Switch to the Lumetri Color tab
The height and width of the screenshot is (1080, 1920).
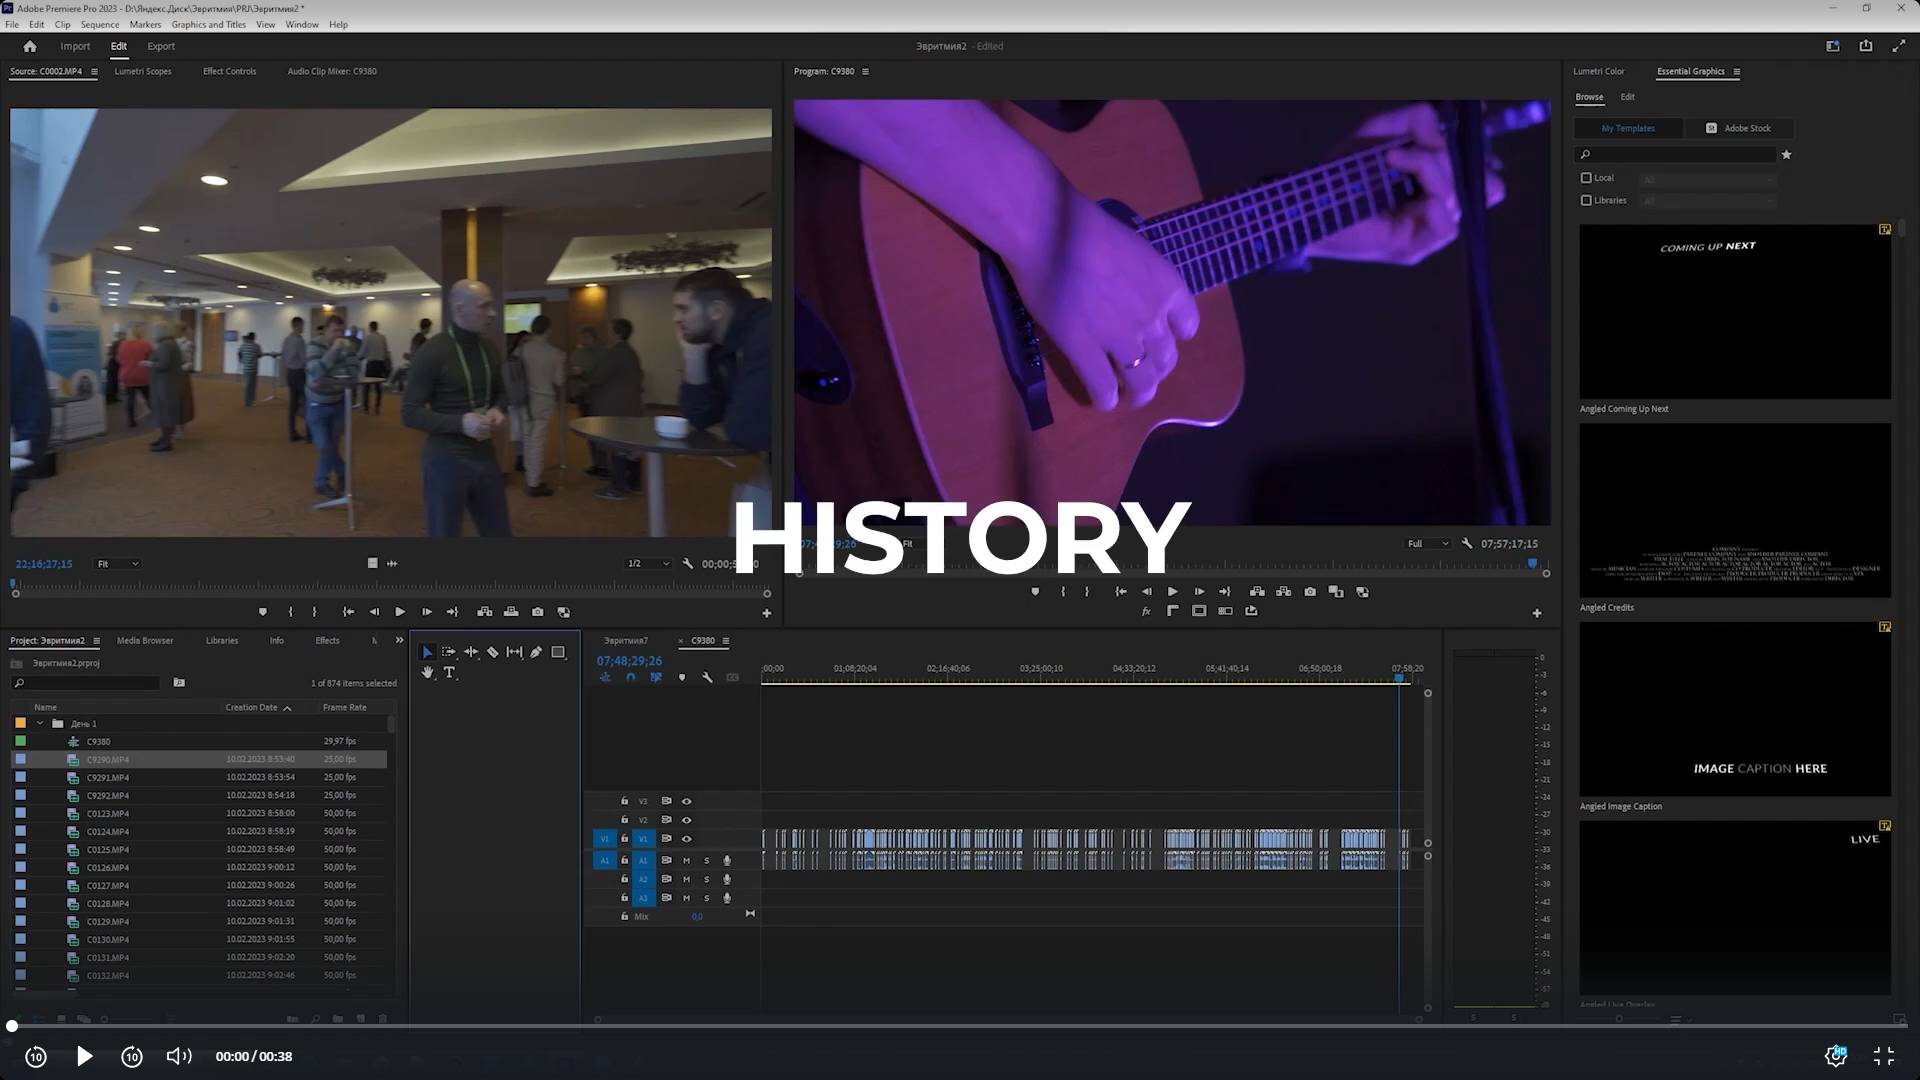pos(1598,71)
